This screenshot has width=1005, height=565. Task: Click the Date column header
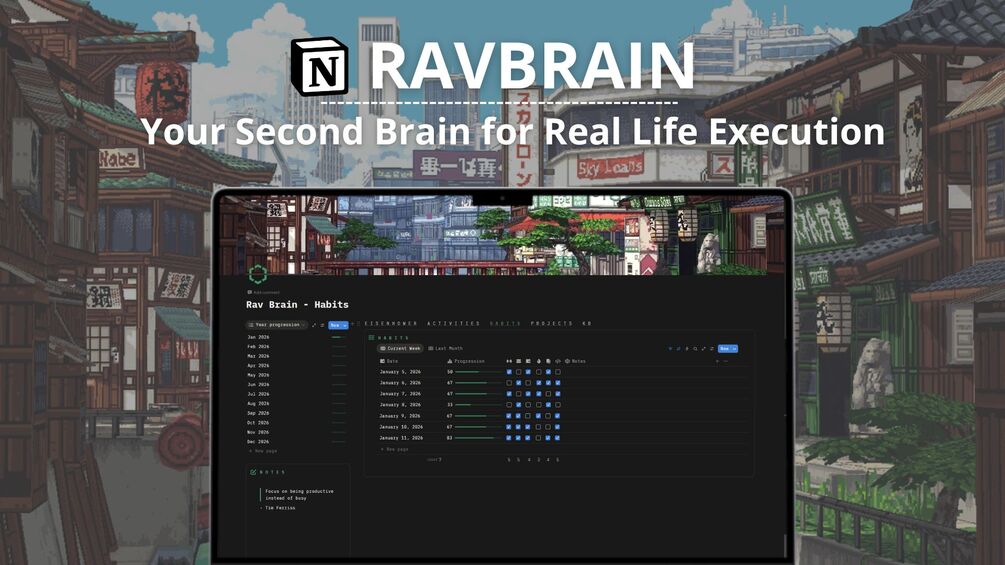coord(389,361)
